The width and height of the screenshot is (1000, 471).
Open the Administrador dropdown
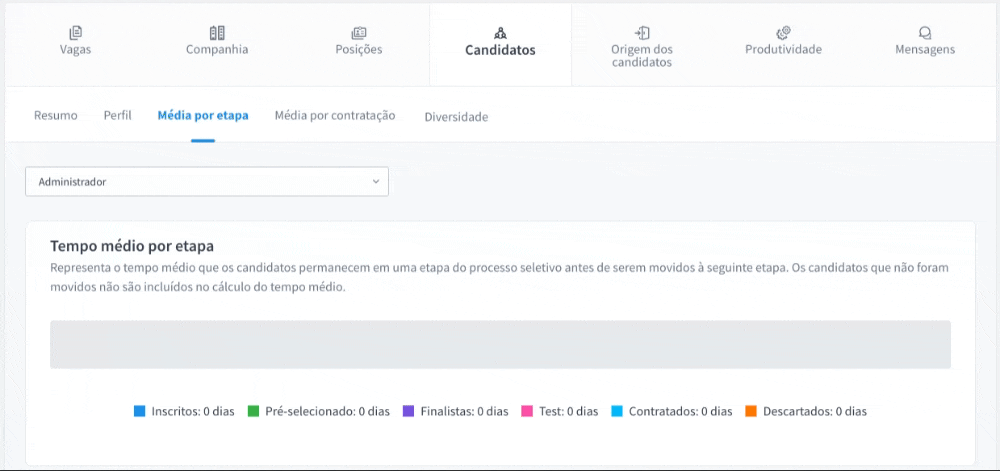pyautogui.click(x=206, y=182)
